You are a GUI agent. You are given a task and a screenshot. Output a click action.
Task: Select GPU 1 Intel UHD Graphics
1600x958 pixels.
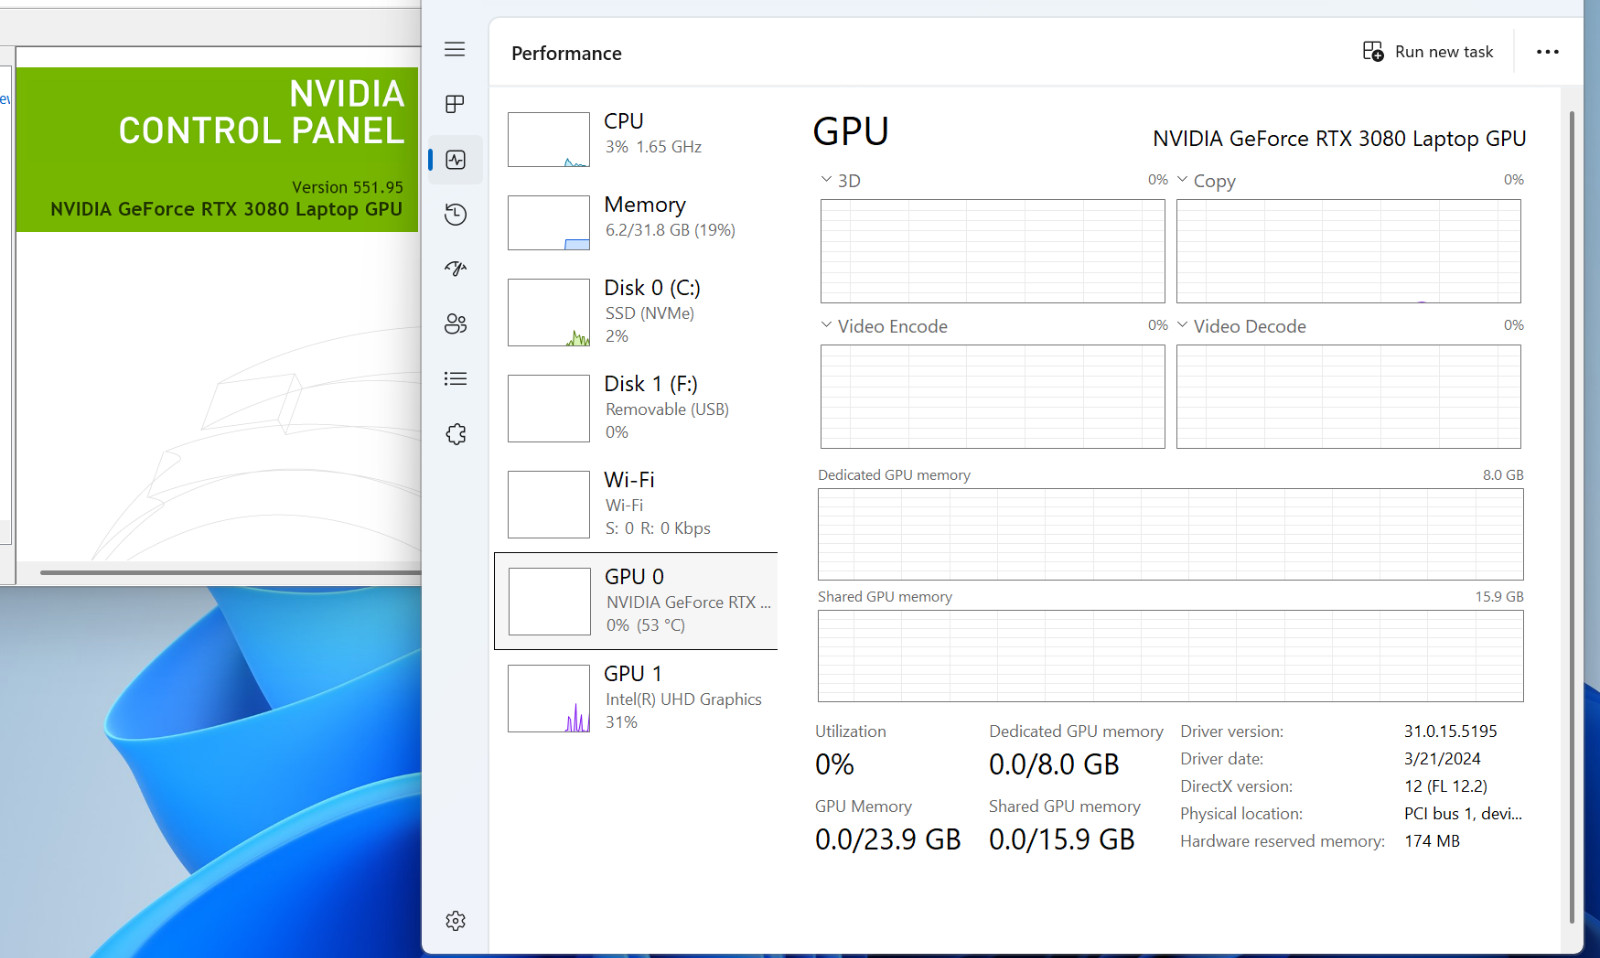coord(636,698)
